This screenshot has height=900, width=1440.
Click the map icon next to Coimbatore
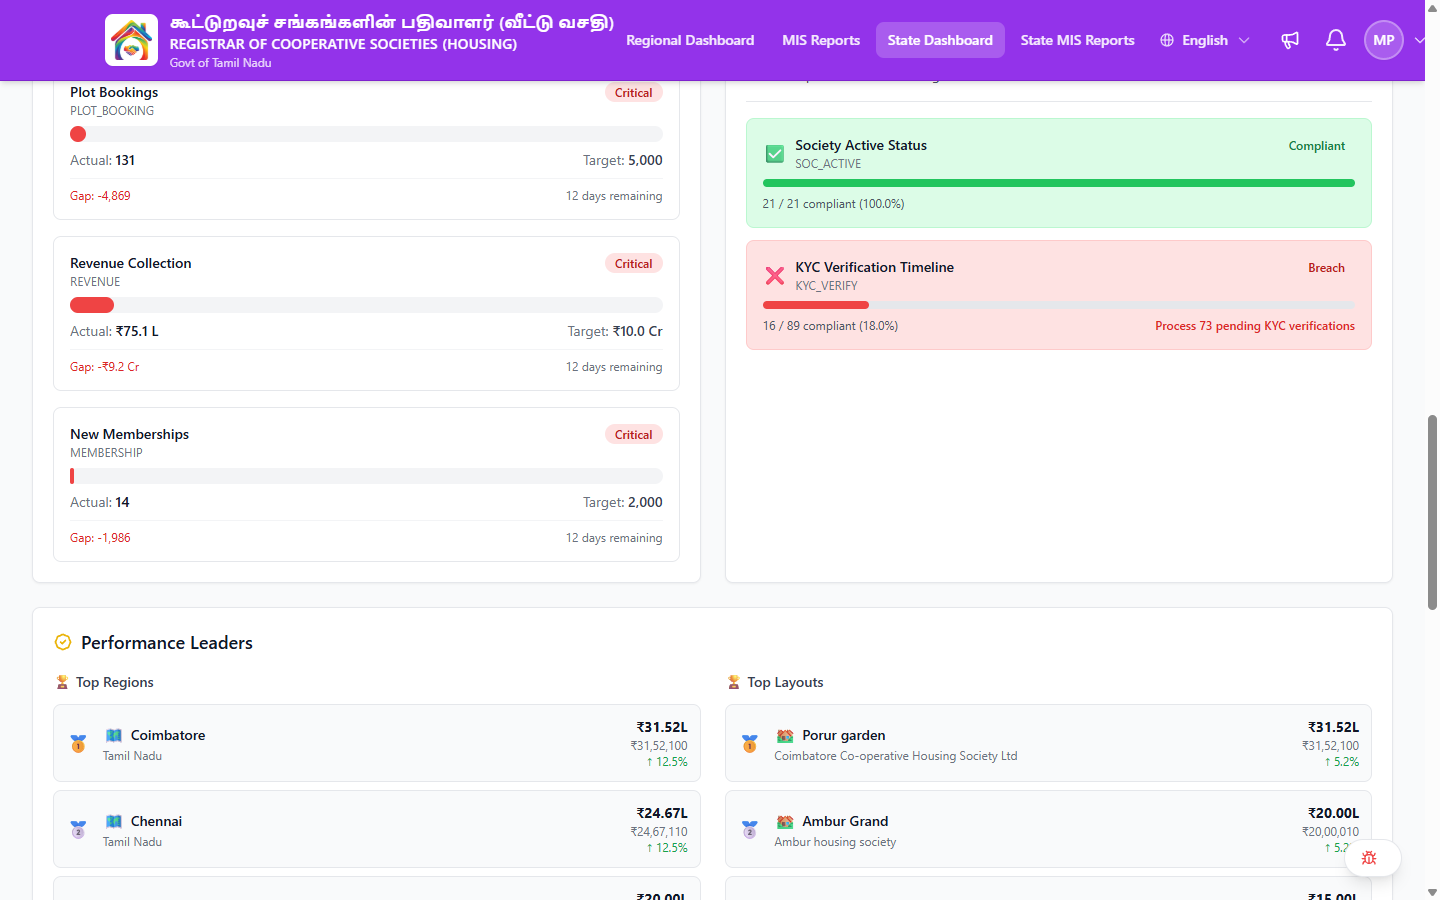114,735
